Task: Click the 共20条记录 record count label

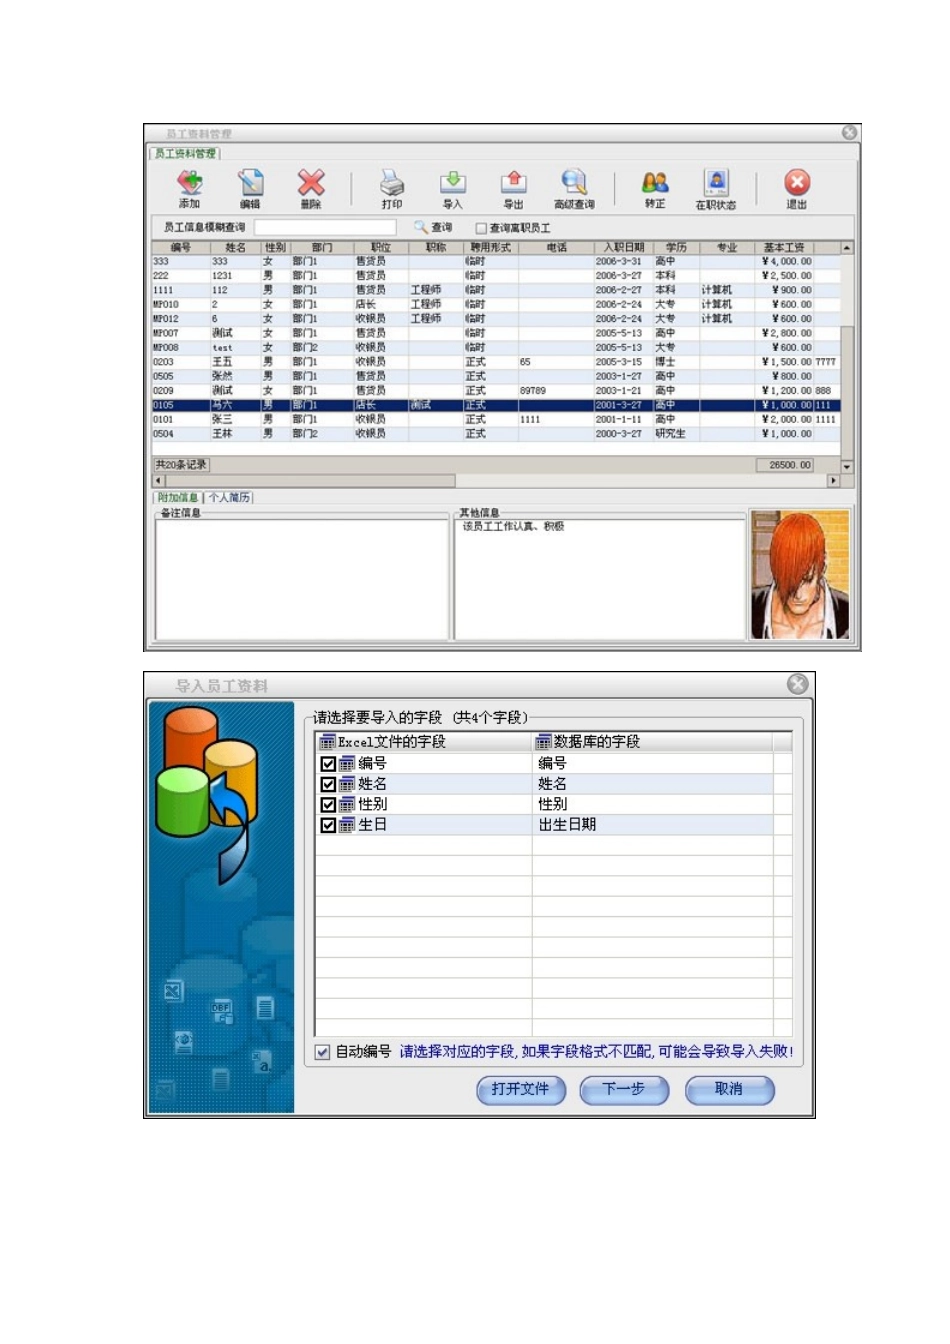Action: 181,465
